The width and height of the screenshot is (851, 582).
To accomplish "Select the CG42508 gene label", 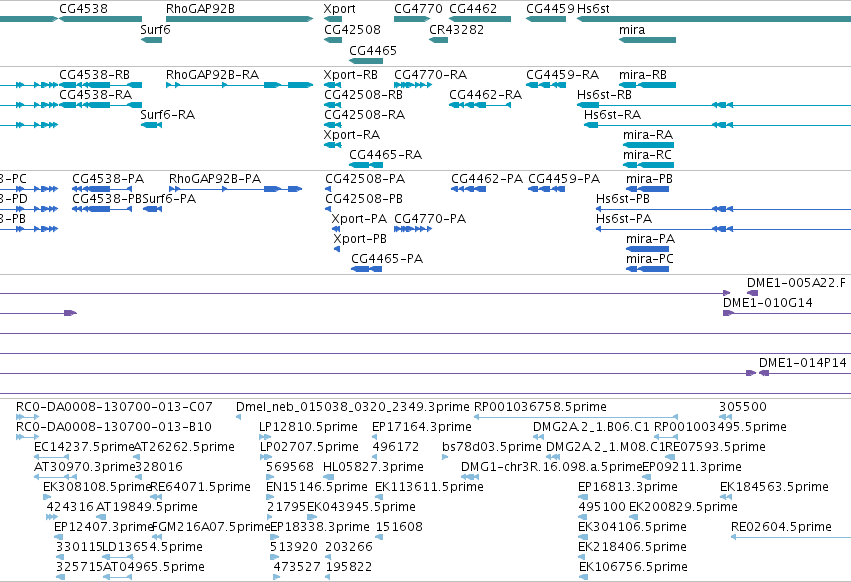I will point(353,29).
